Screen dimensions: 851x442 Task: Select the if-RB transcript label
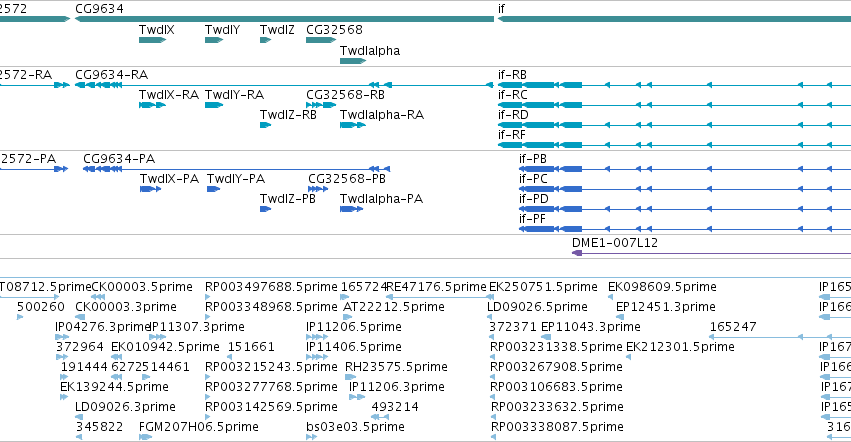pos(512,74)
